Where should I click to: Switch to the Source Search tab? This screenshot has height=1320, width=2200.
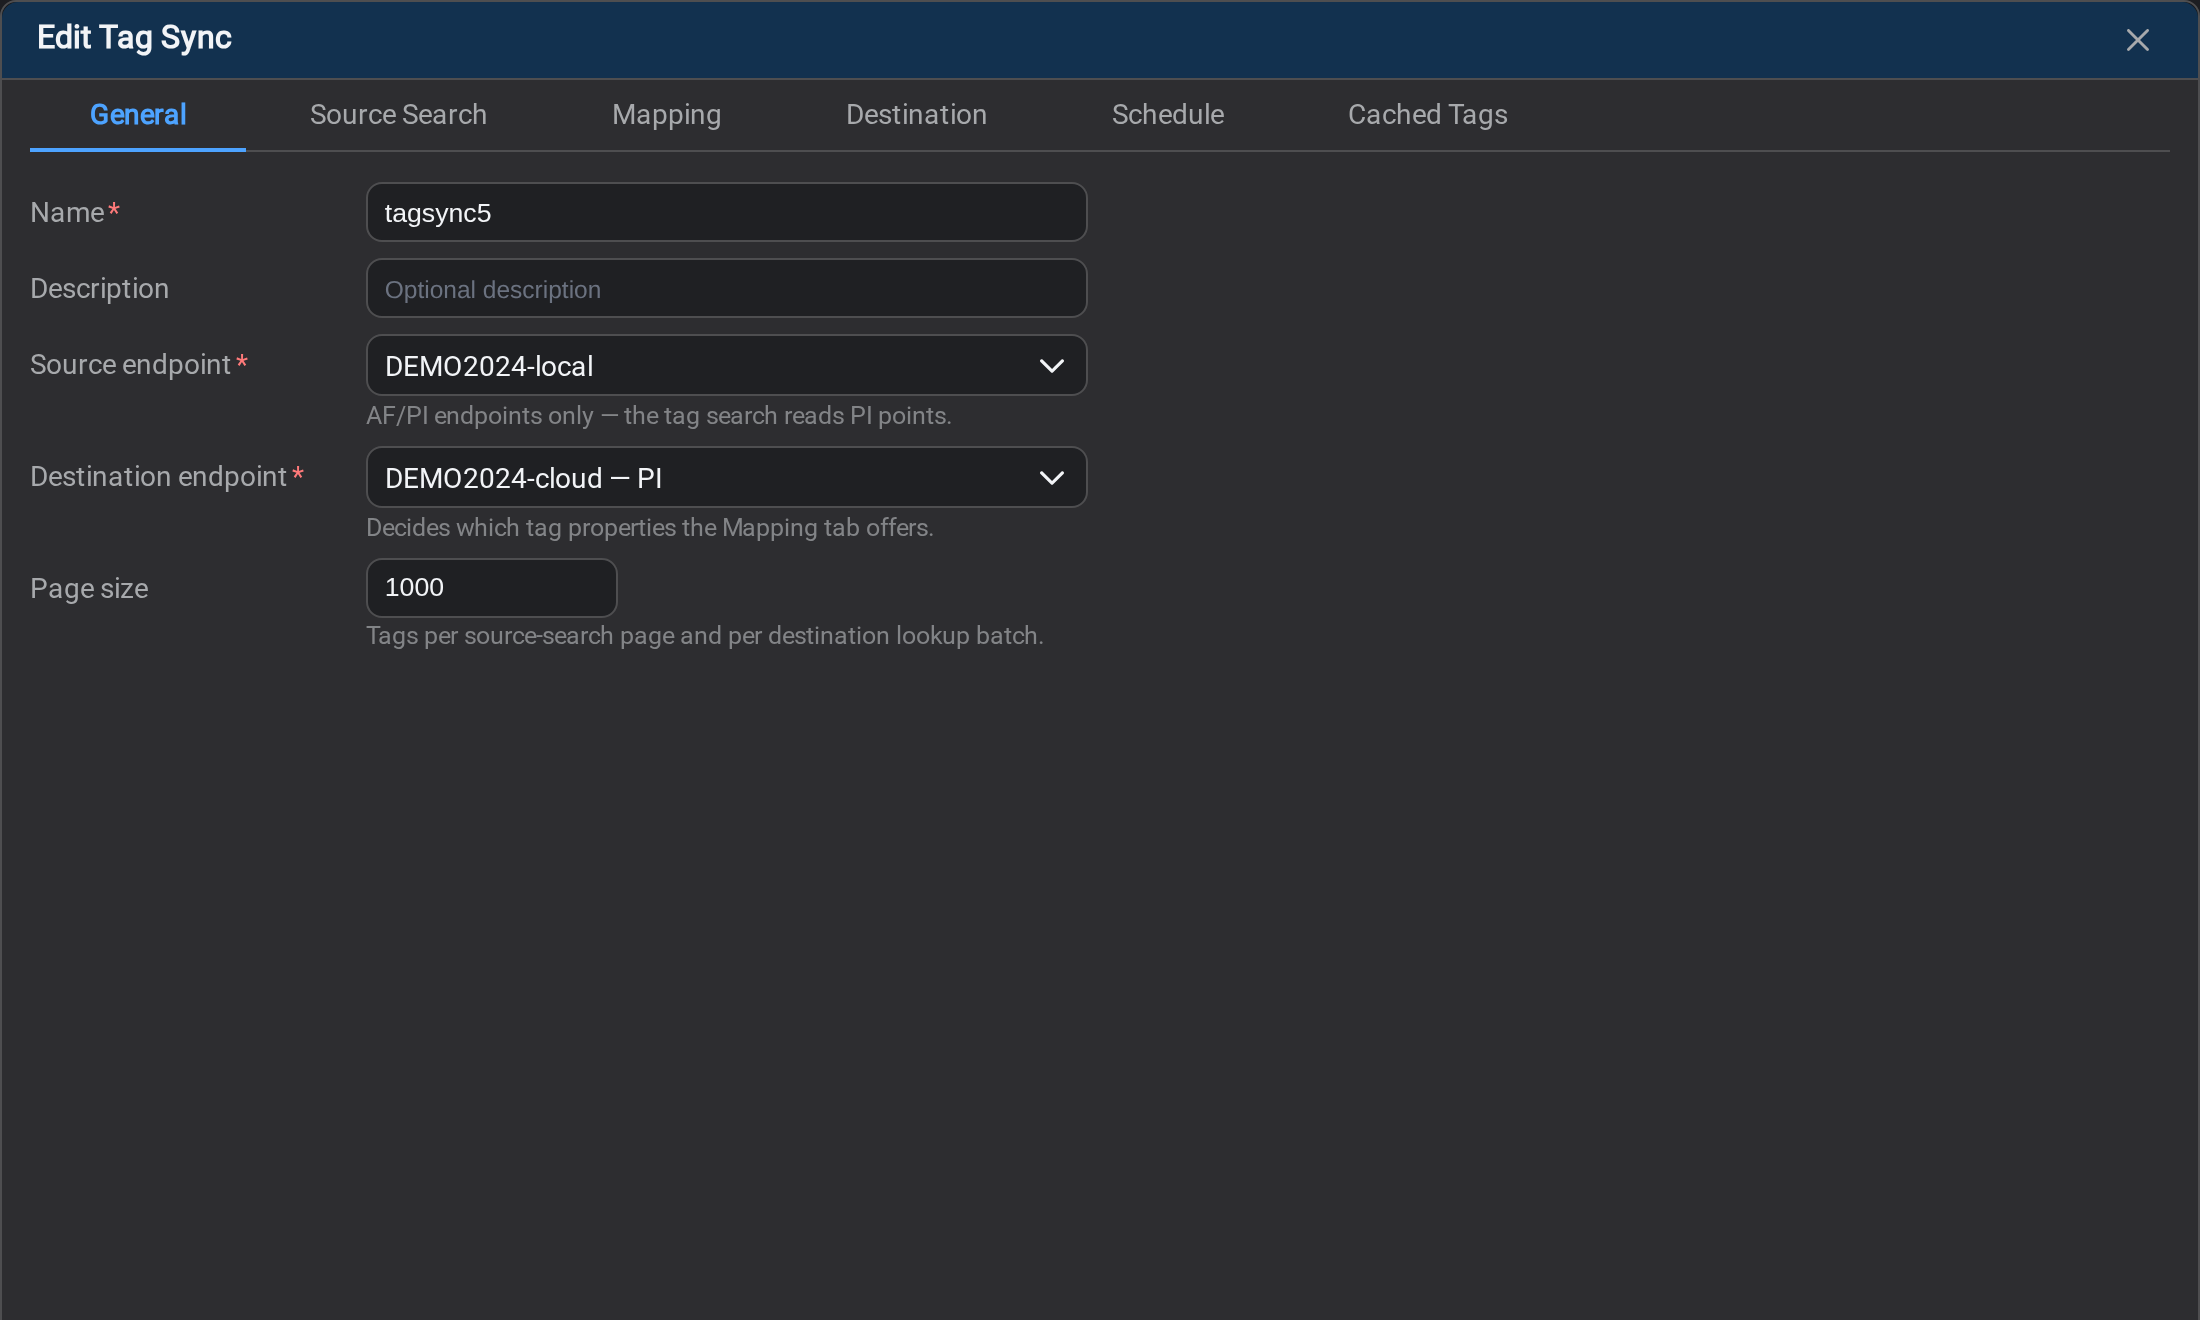[398, 115]
